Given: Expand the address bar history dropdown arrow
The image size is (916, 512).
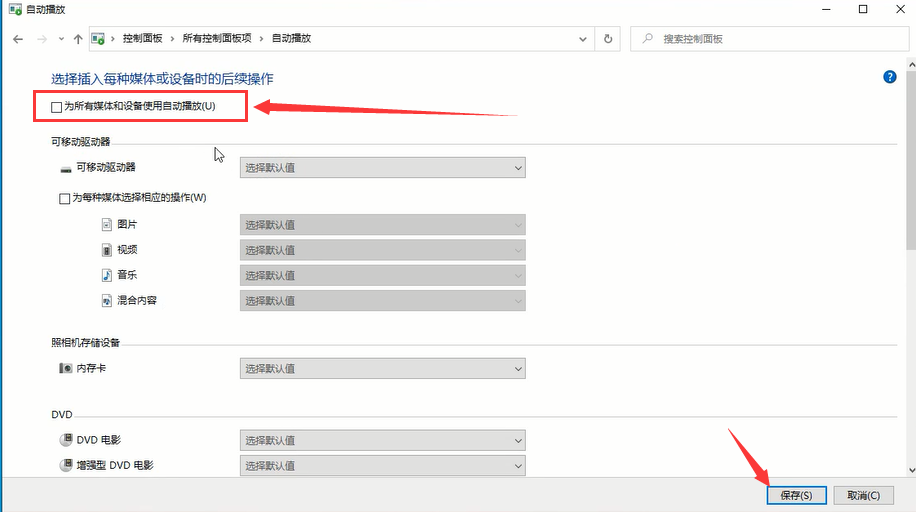Looking at the screenshot, I should click(584, 39).
